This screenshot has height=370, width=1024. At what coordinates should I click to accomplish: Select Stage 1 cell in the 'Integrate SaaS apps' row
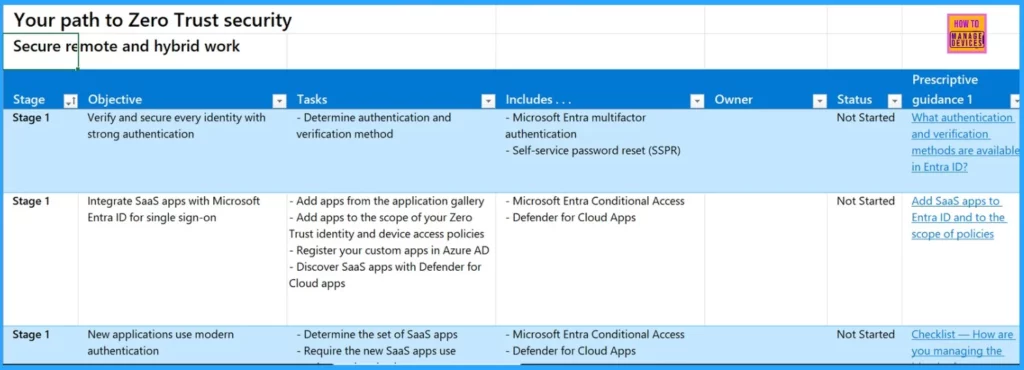click(40, 259)
